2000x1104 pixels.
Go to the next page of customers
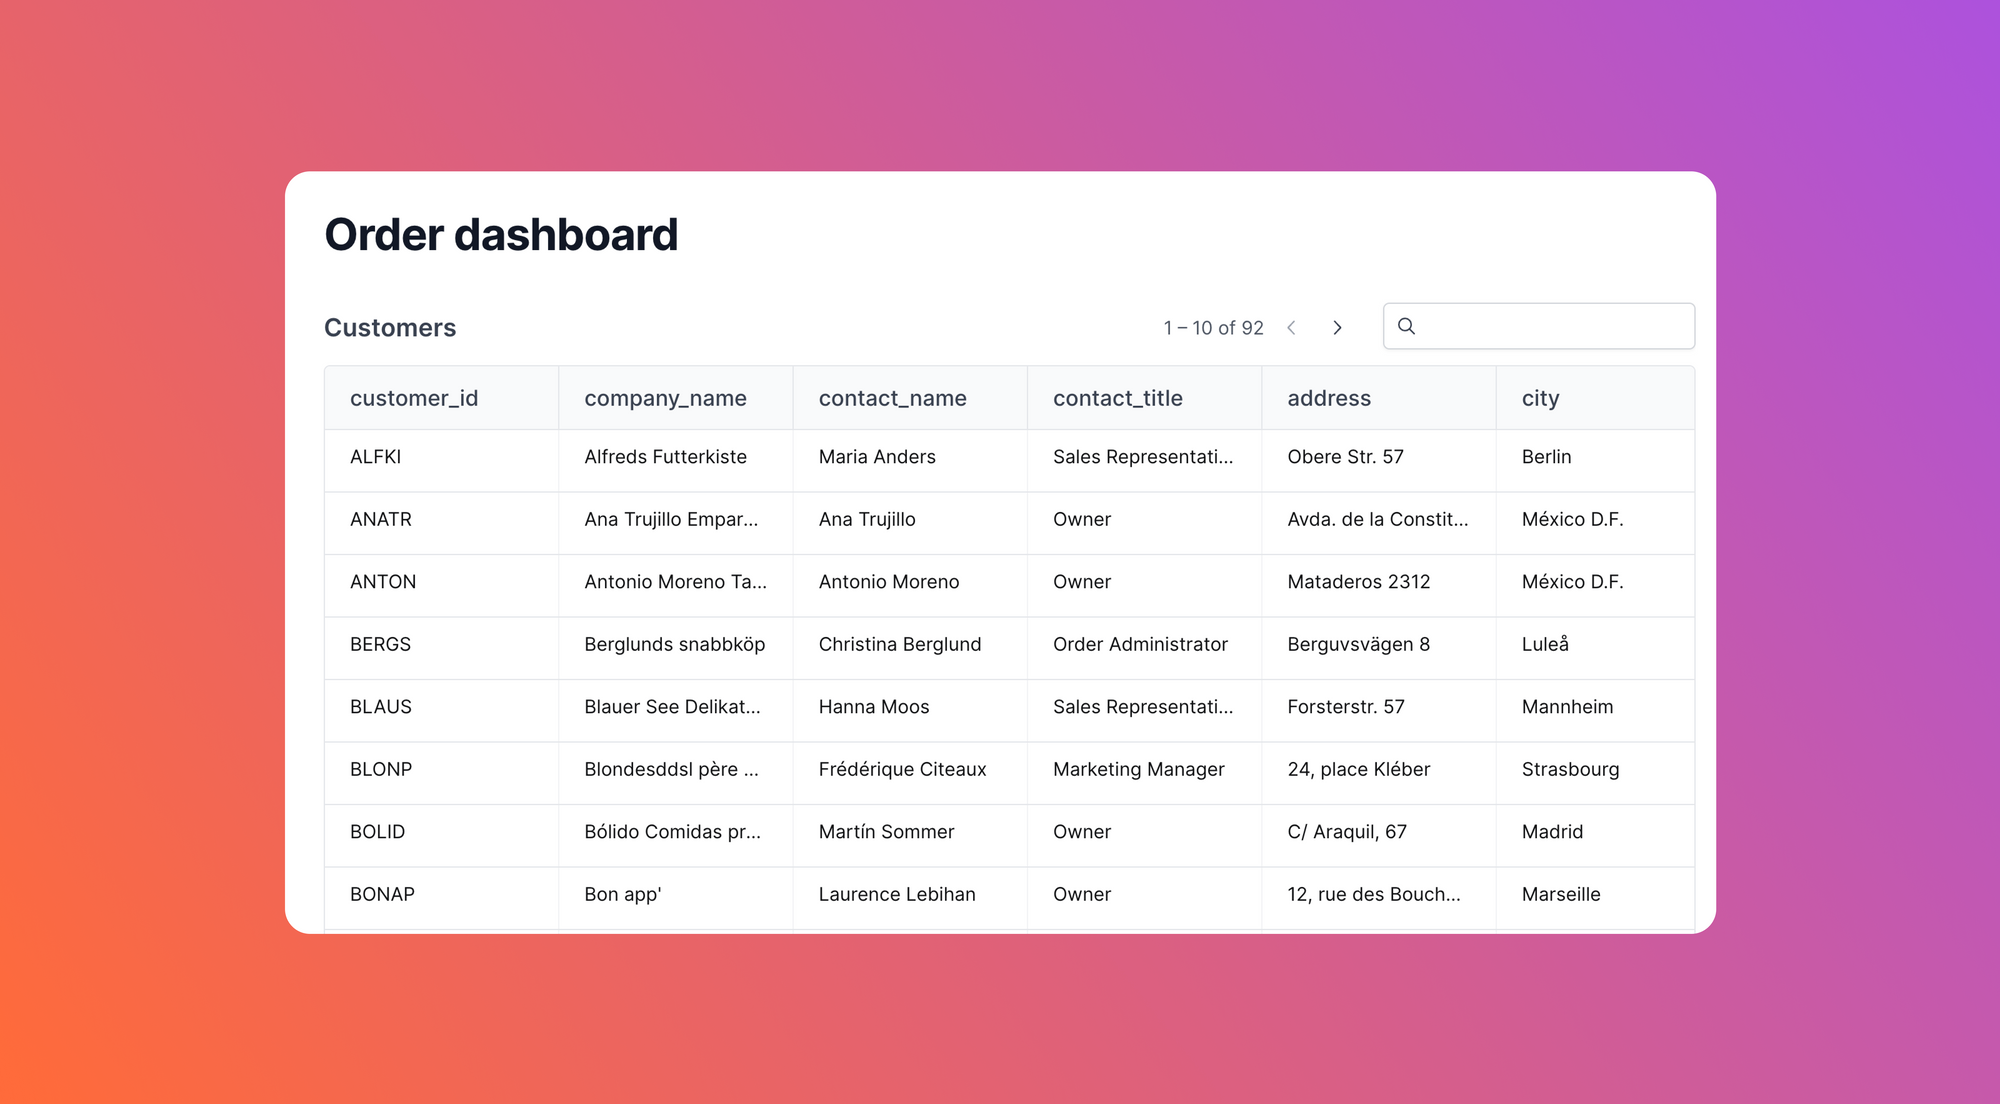(1337, 328)
